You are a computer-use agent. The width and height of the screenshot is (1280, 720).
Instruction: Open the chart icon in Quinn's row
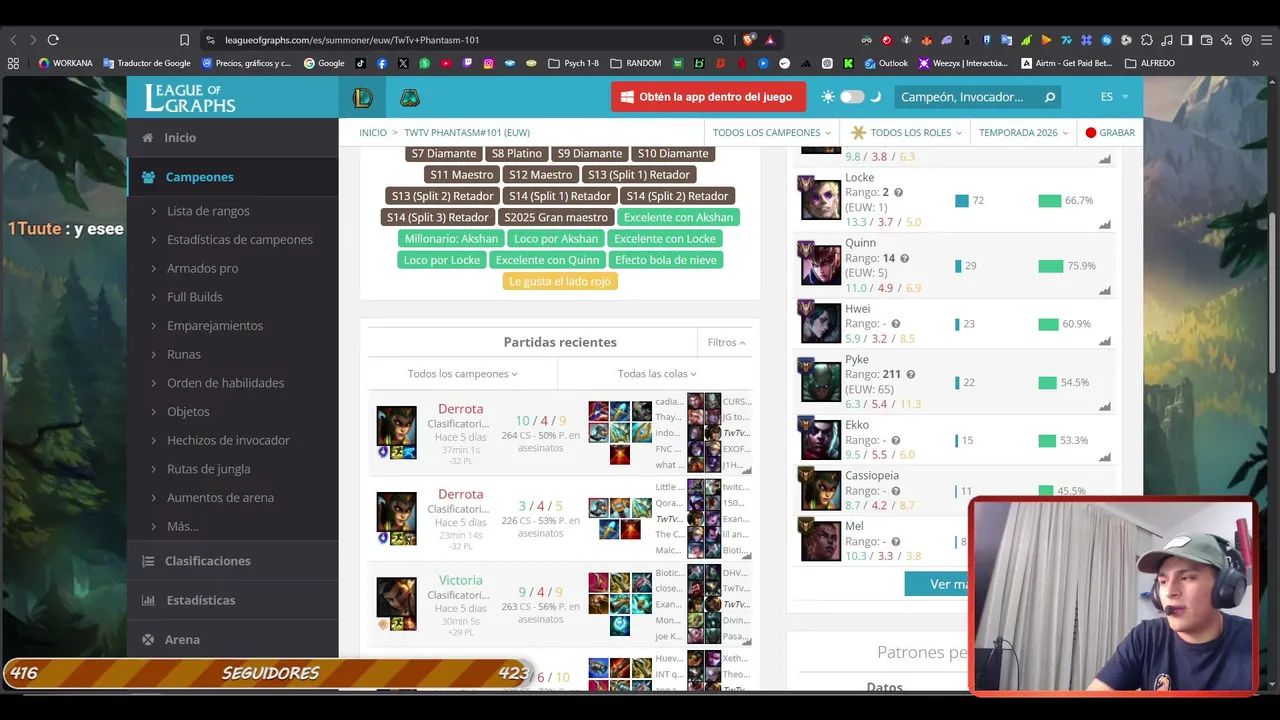click(1105, 290)
